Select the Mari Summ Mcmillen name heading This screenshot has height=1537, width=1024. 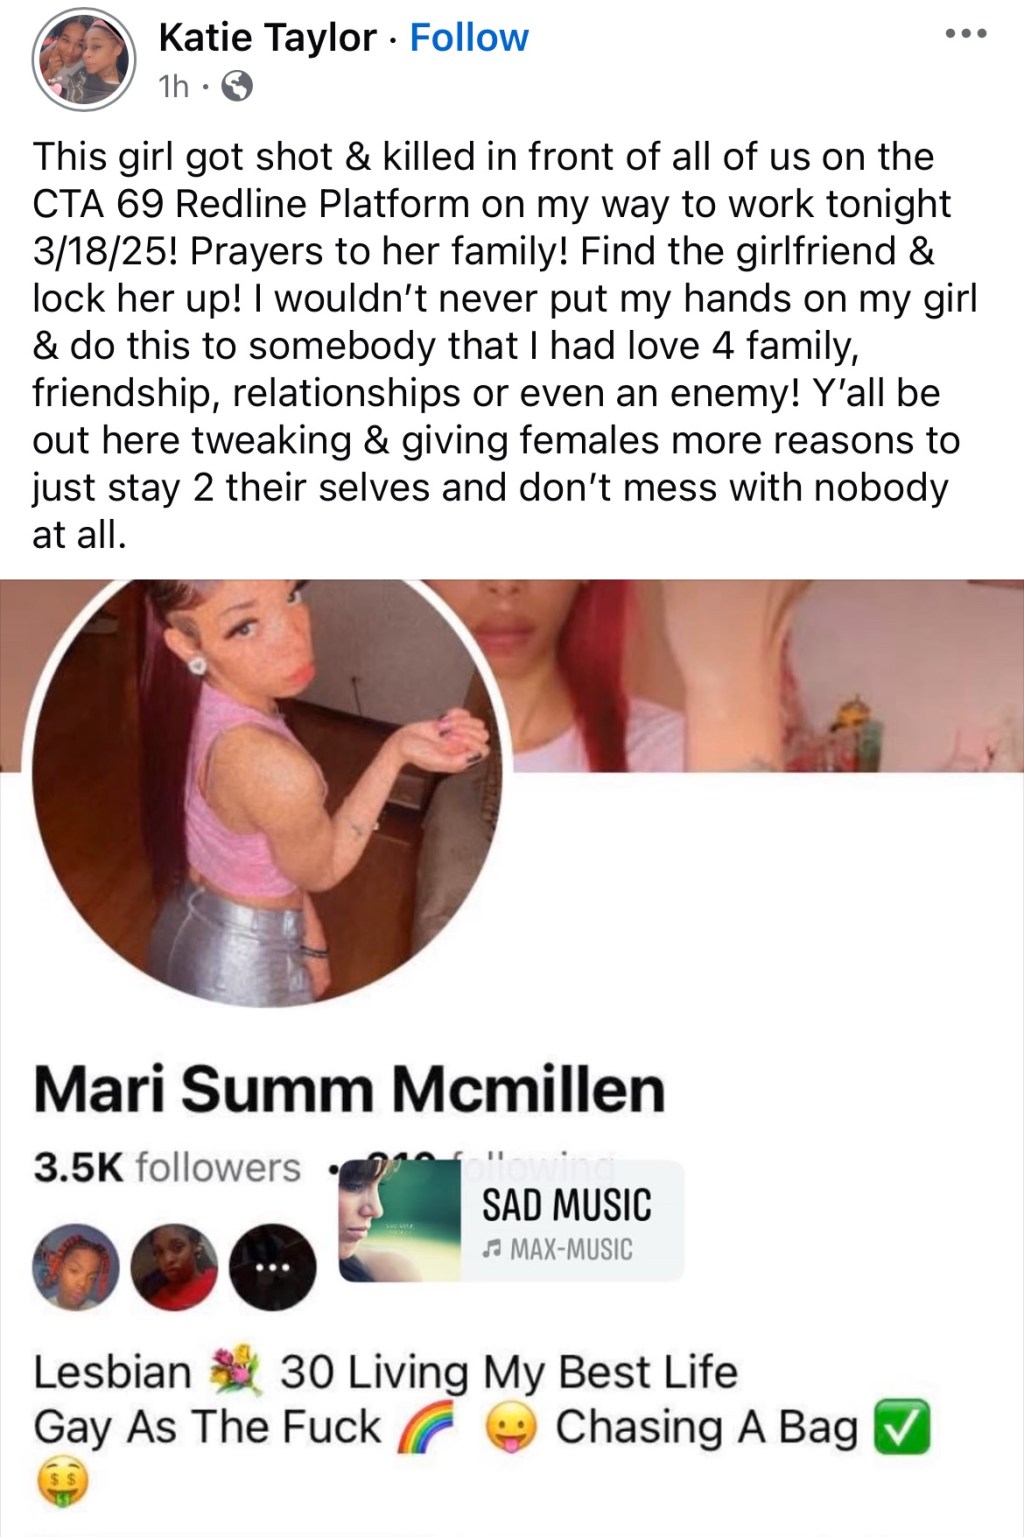(349, 1089)
